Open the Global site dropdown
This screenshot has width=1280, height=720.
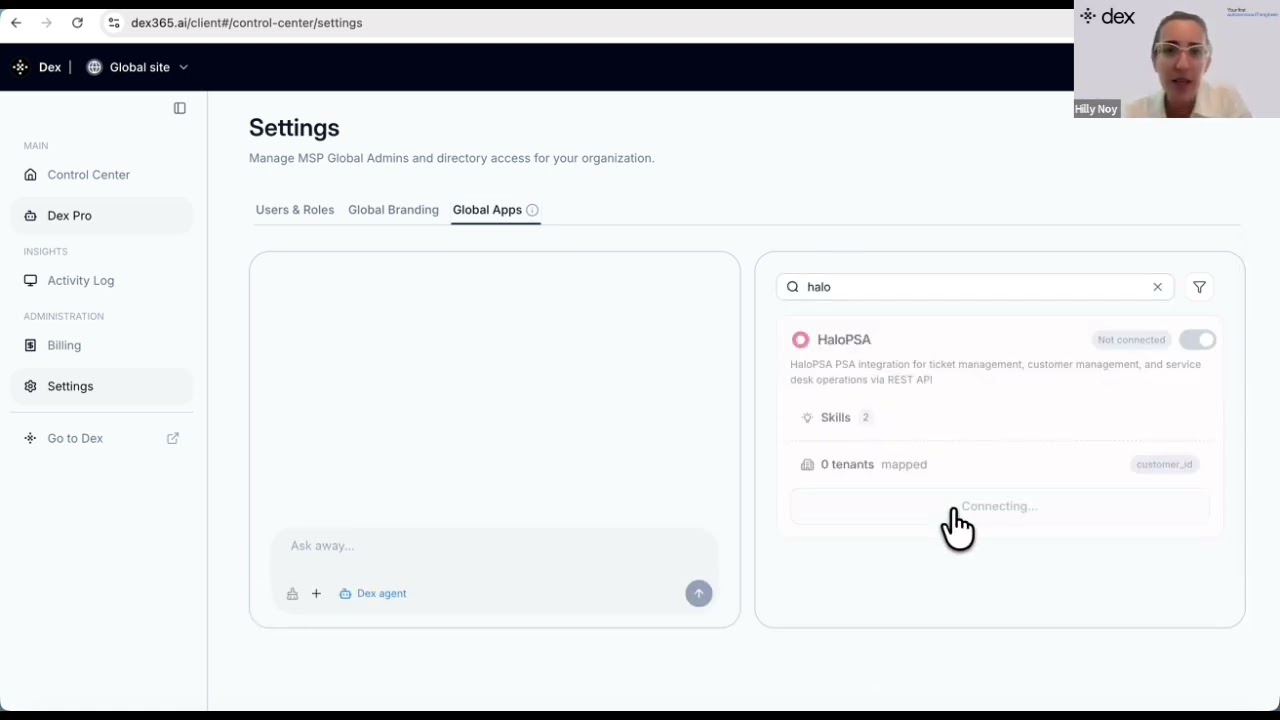[138, 67]
